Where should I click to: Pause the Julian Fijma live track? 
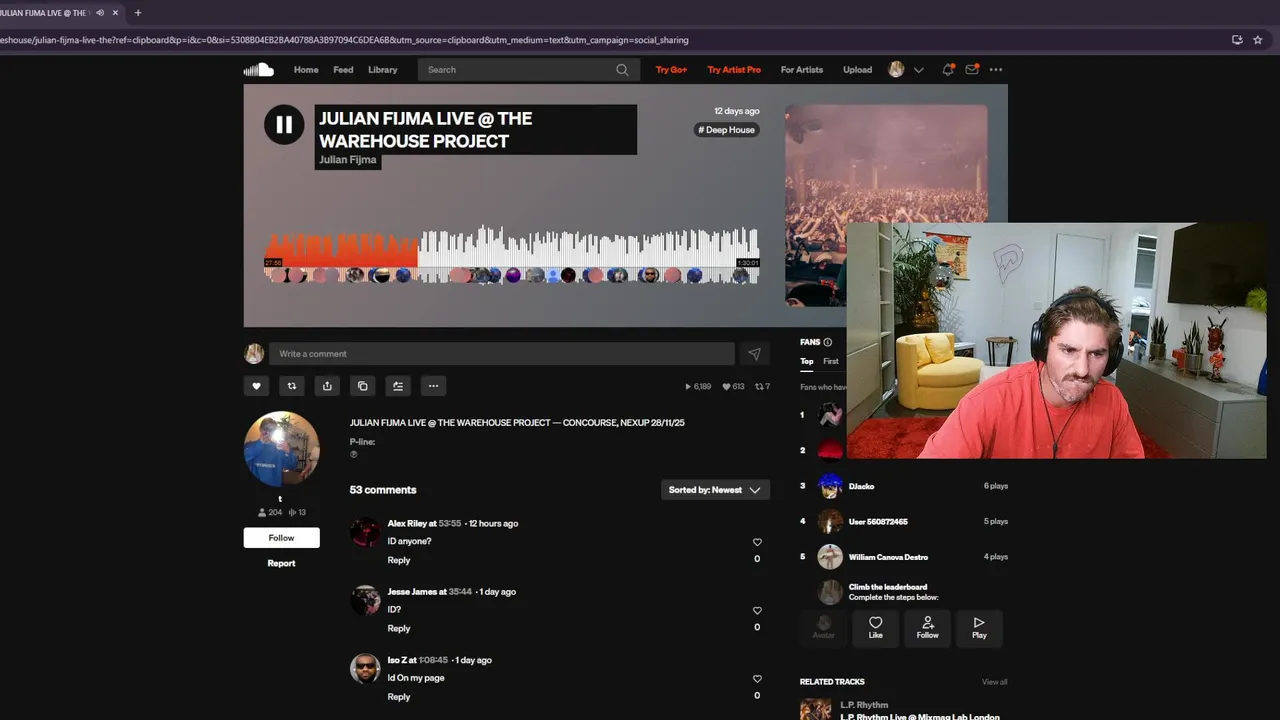tap(284, 125)
